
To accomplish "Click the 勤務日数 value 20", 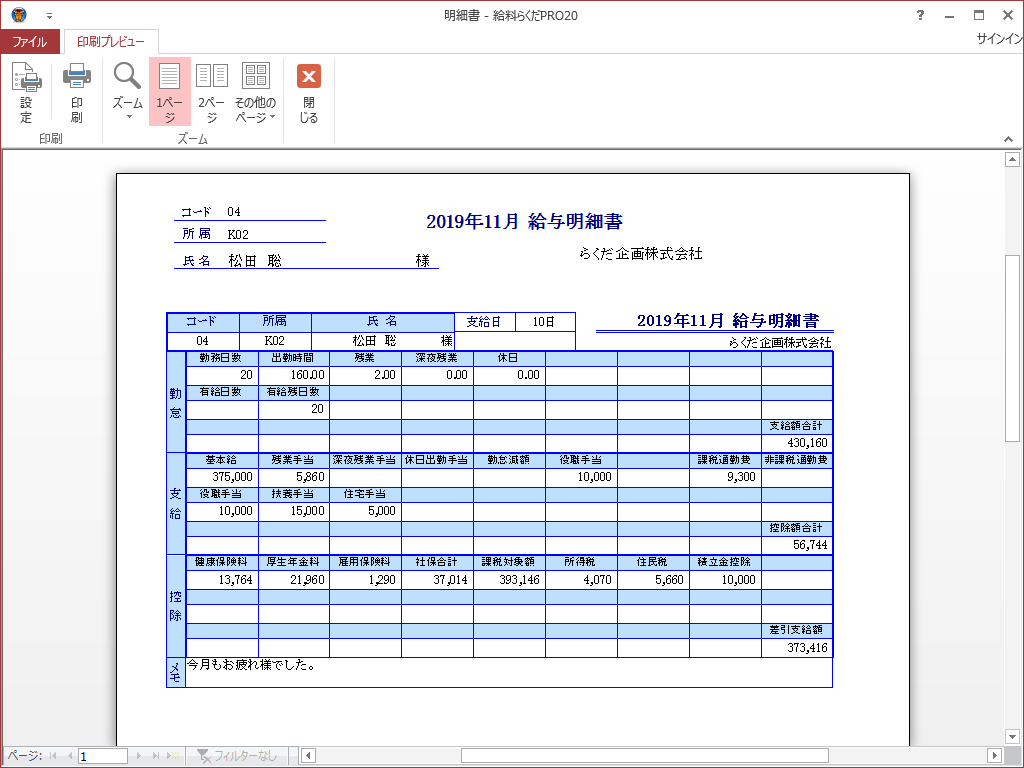I will tap(246, 375).
